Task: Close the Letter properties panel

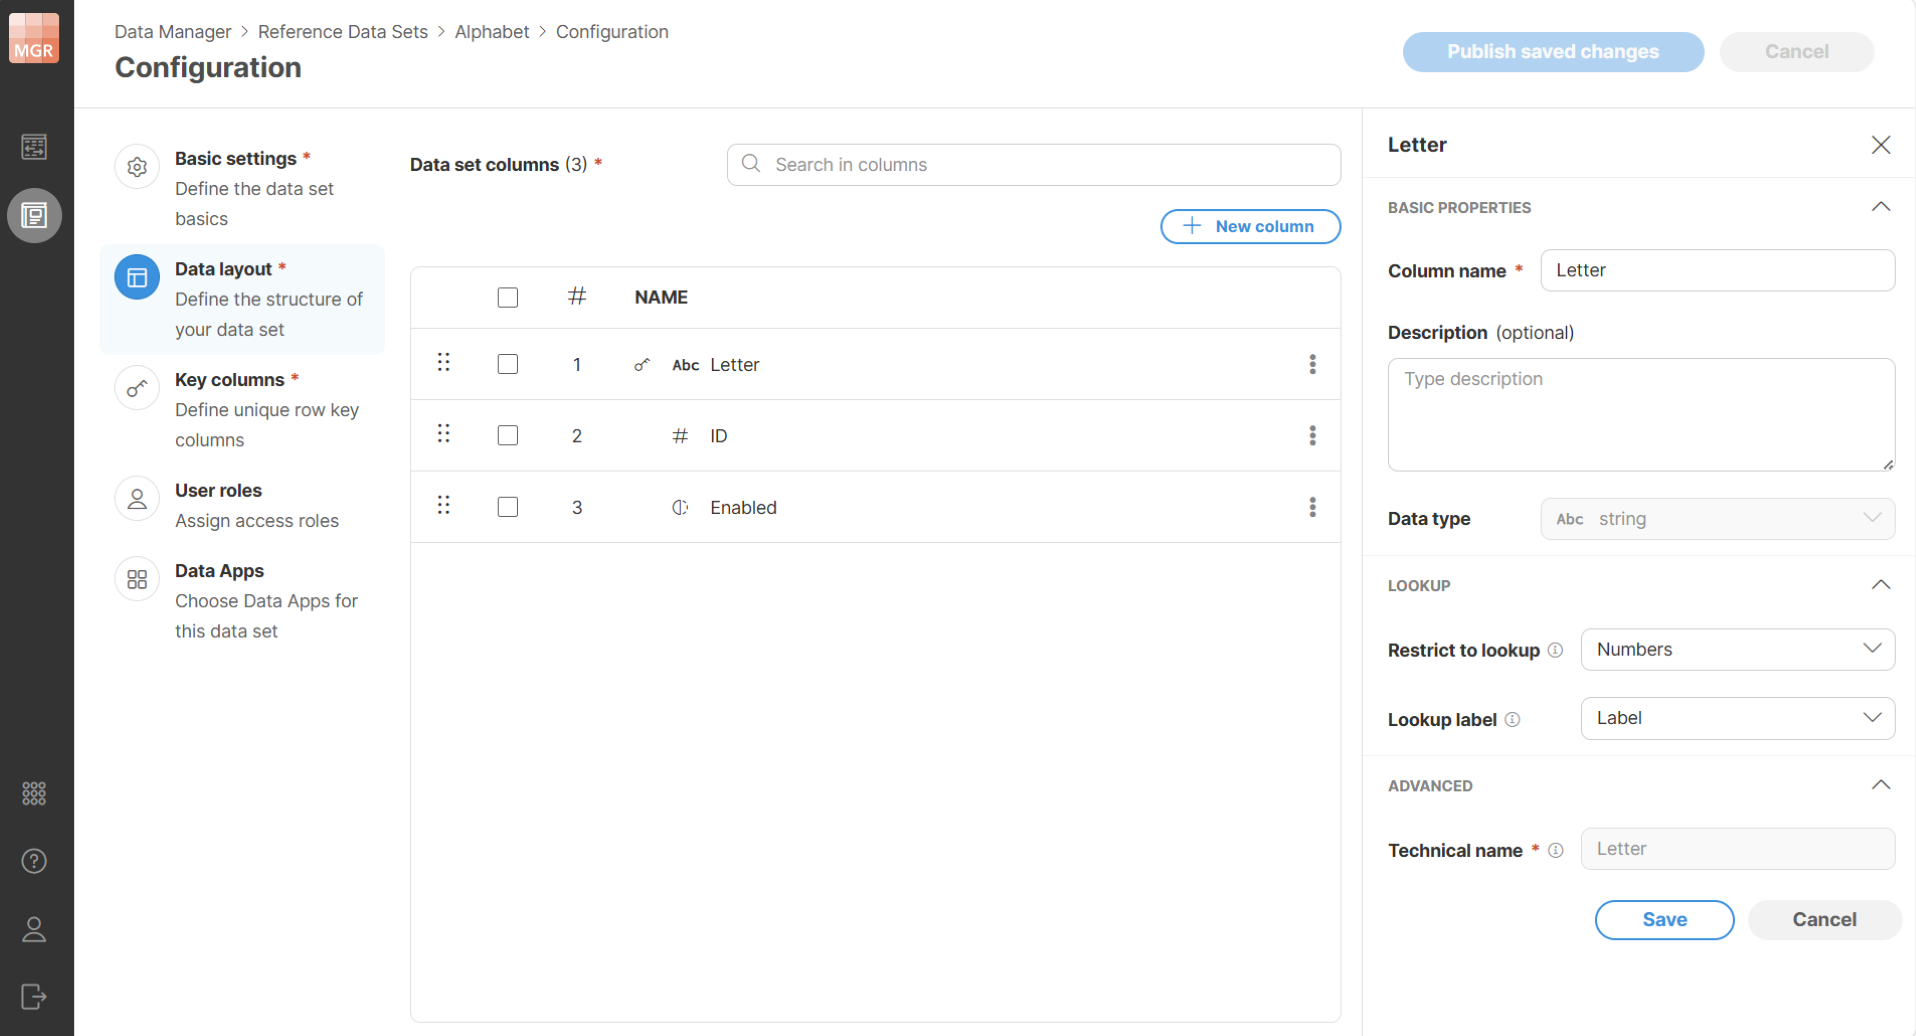Action: (1880, 145)
